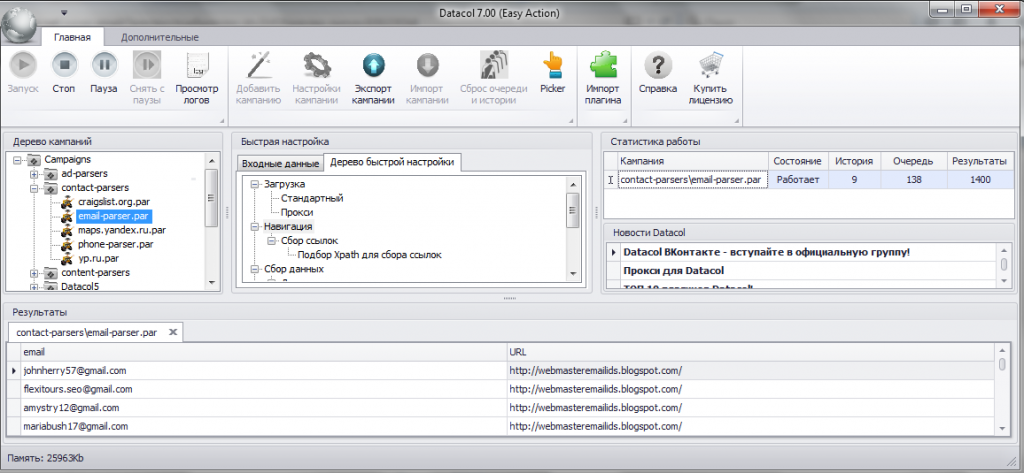Collapse the Сбор ссылок node
This screenshot has width=1024, height=473.
point(271,241)
